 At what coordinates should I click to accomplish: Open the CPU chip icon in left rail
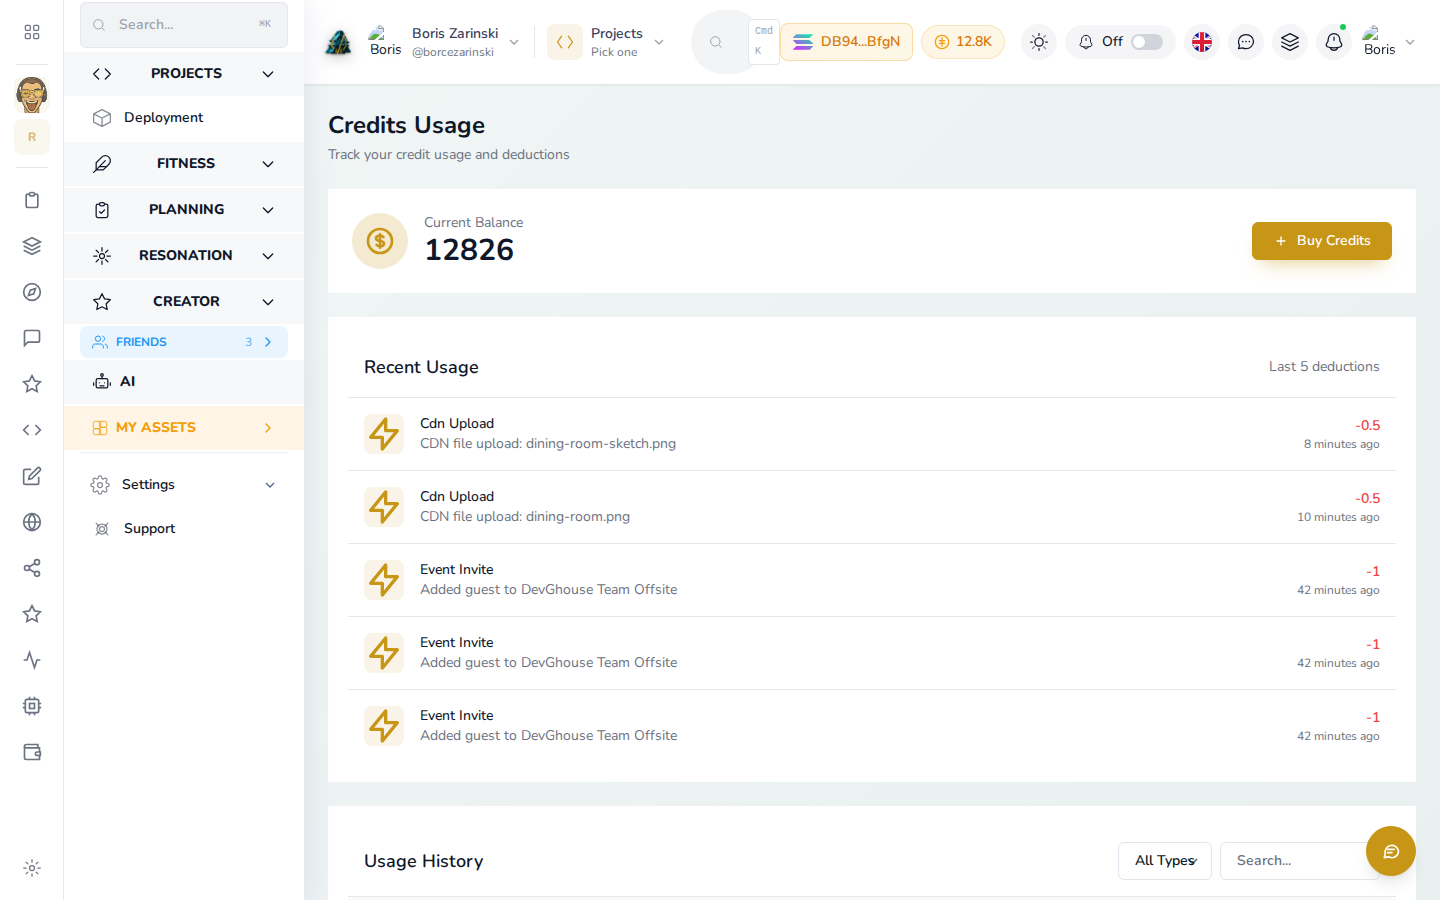pyautogui.click(x=32, y=706)
